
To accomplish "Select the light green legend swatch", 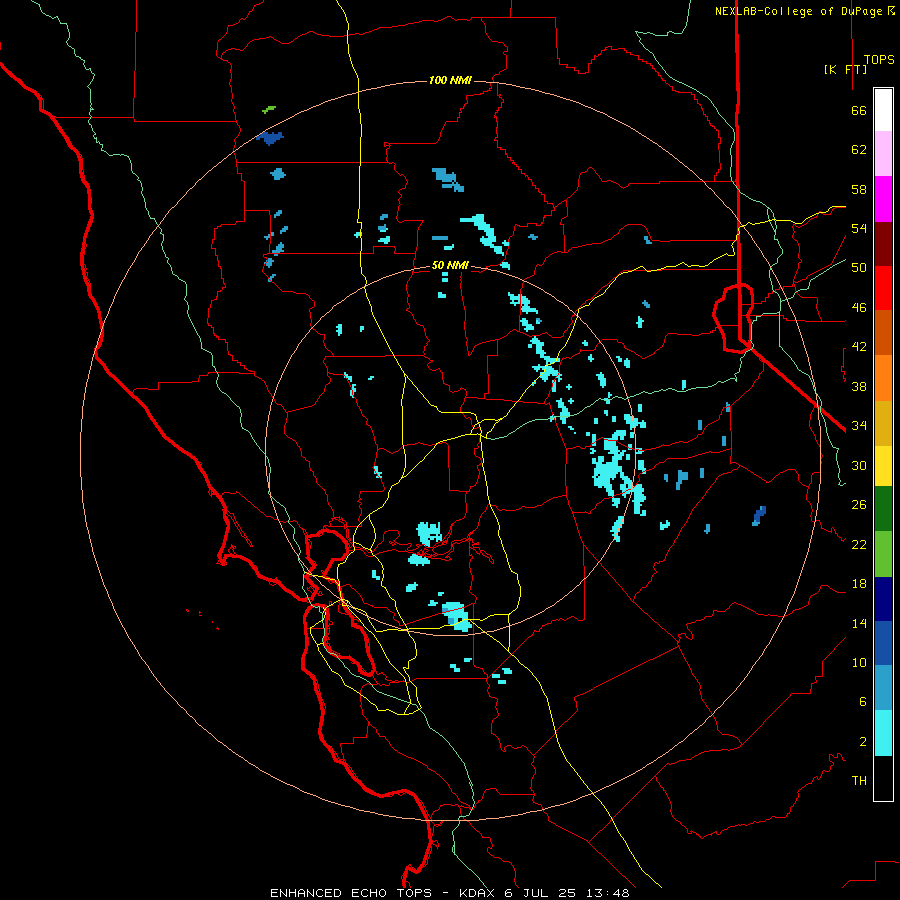I will point(883,554).
